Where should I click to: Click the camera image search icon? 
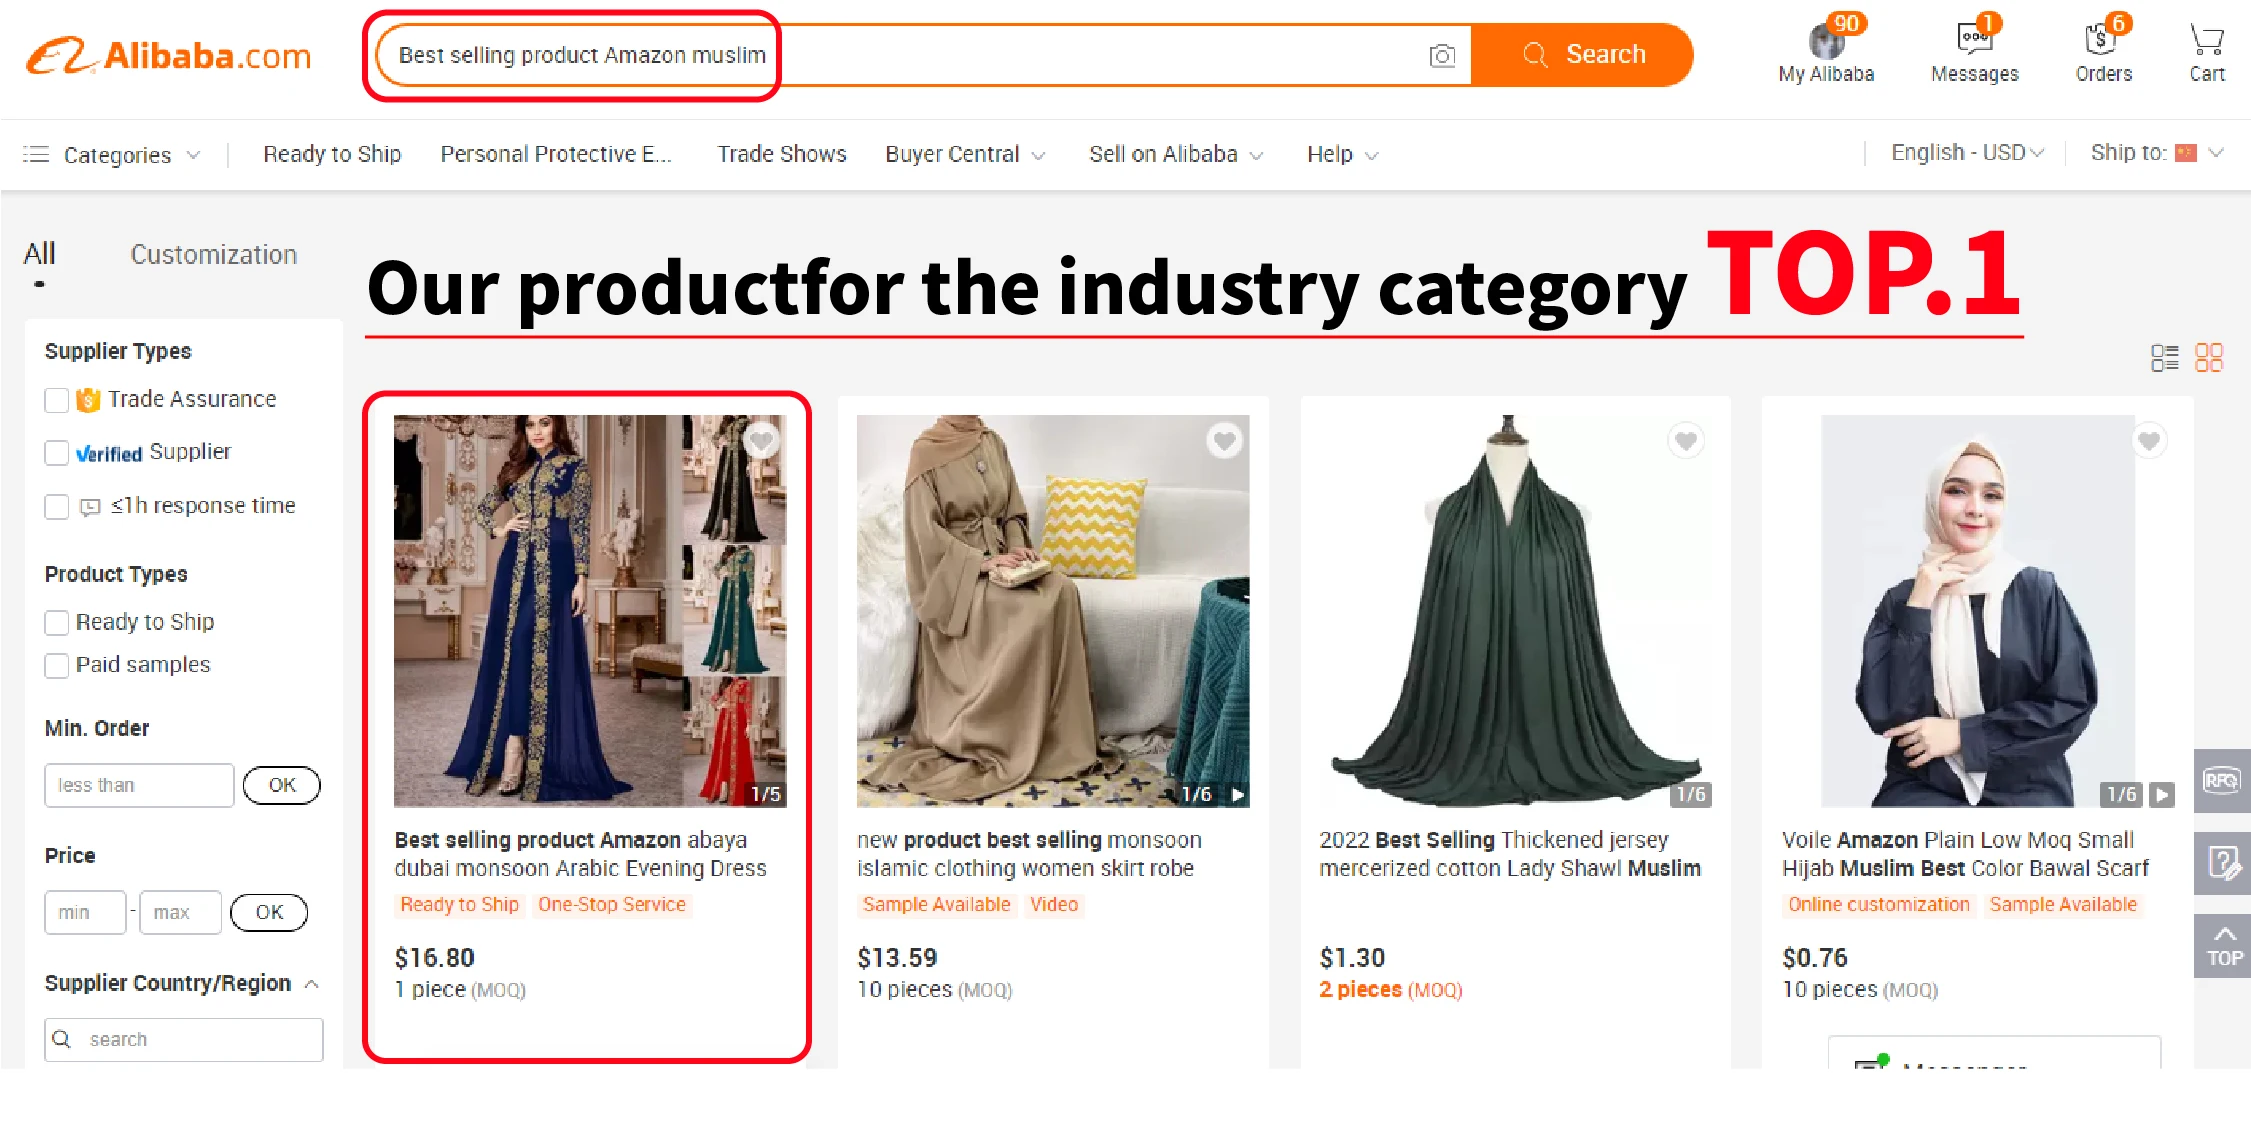tap(1441, 56)
